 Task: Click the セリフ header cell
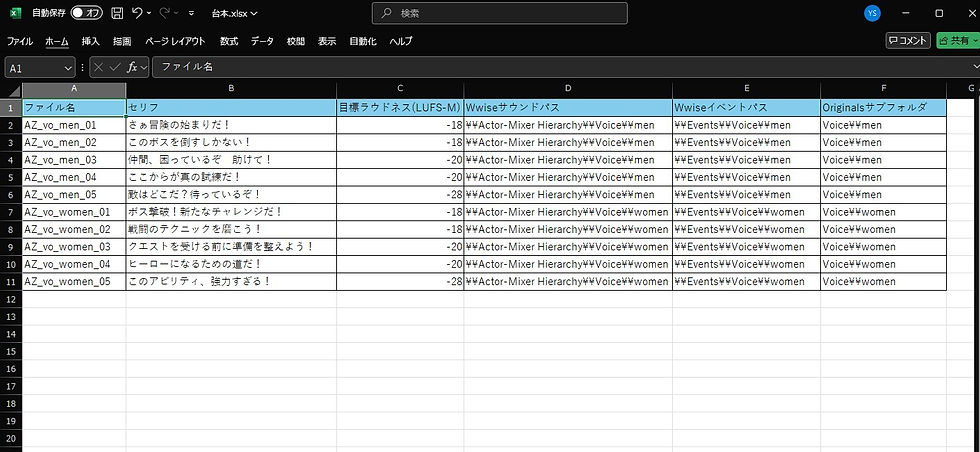[x=231, y=108]
